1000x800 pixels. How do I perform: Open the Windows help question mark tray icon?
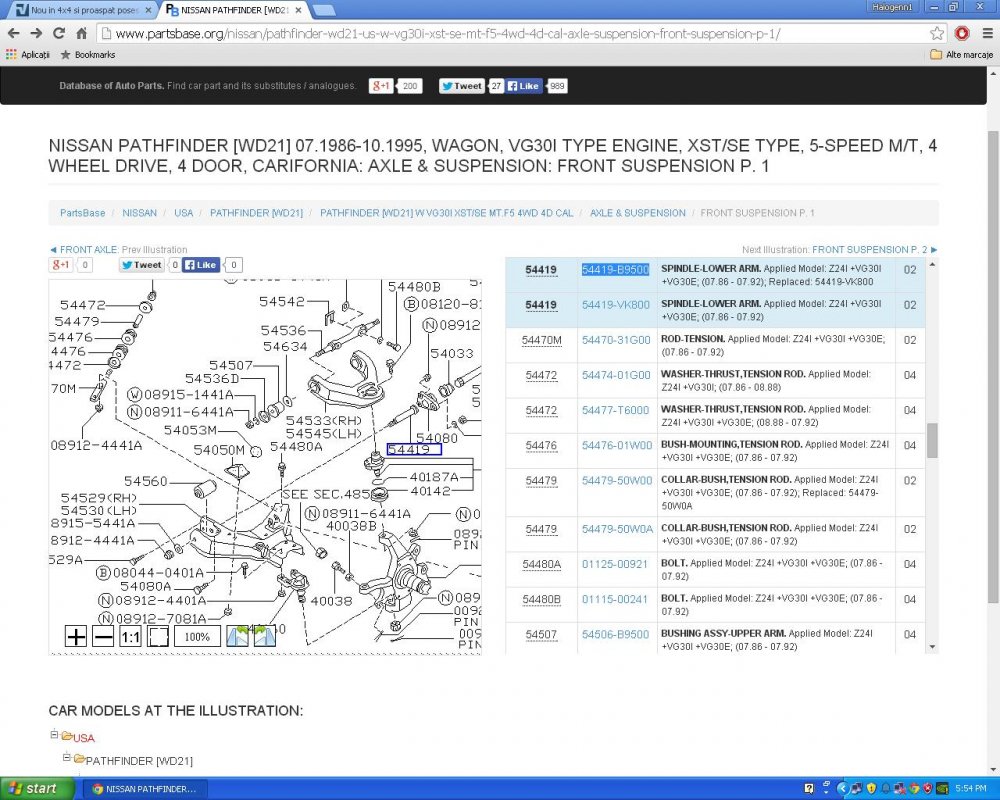(809, 789)
